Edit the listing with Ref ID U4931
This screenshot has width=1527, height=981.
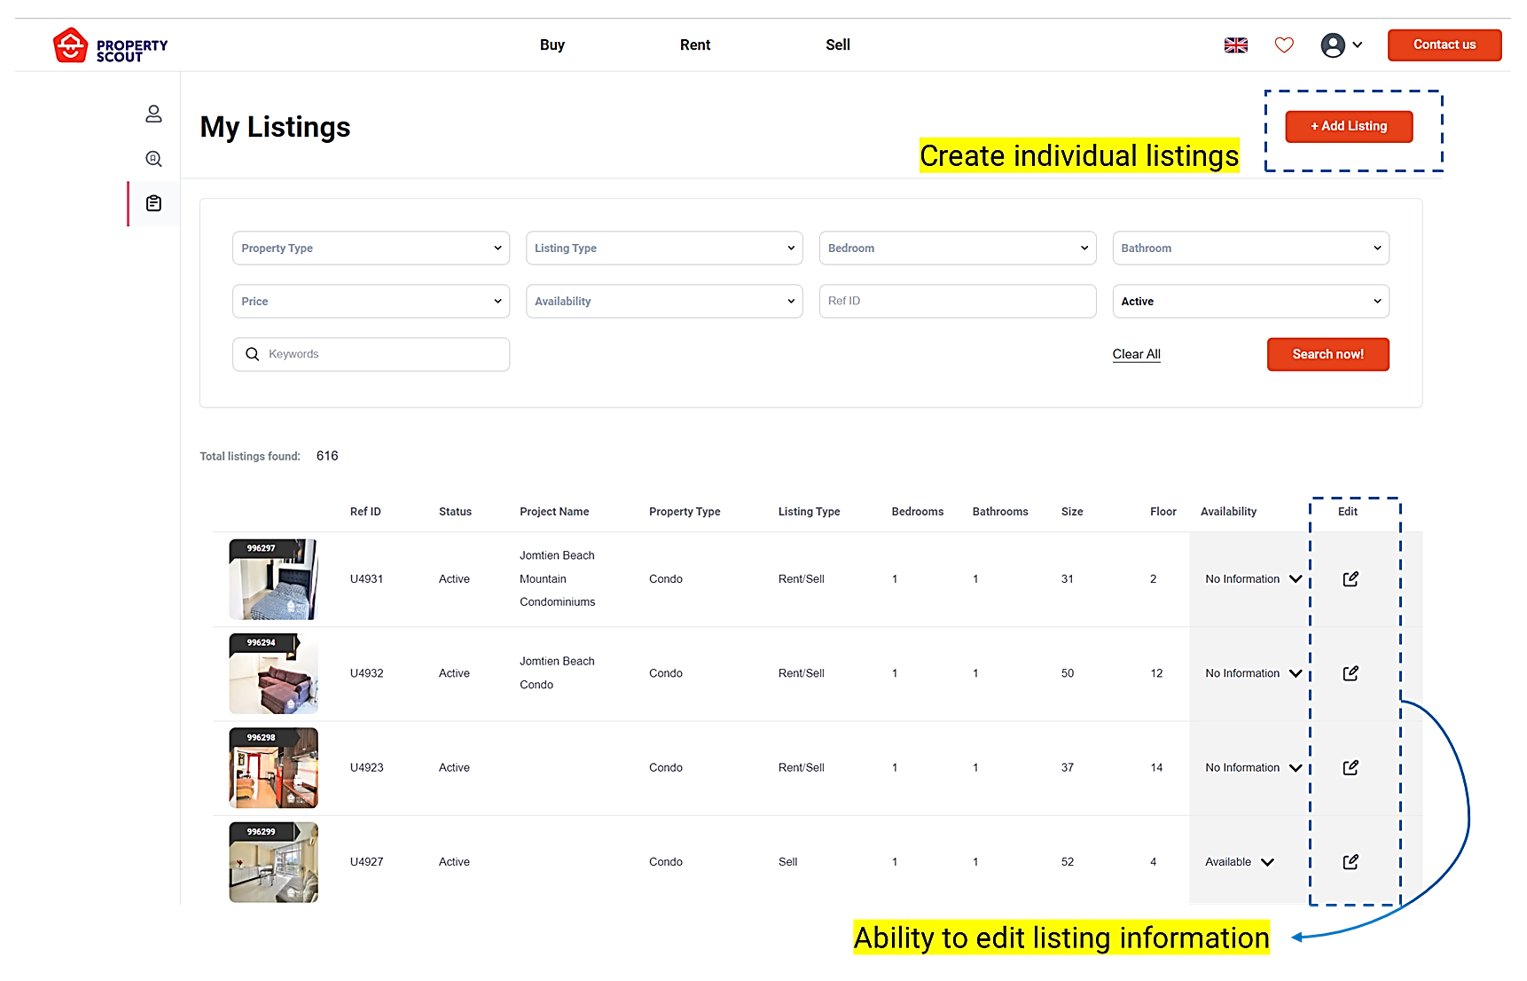1350,578
